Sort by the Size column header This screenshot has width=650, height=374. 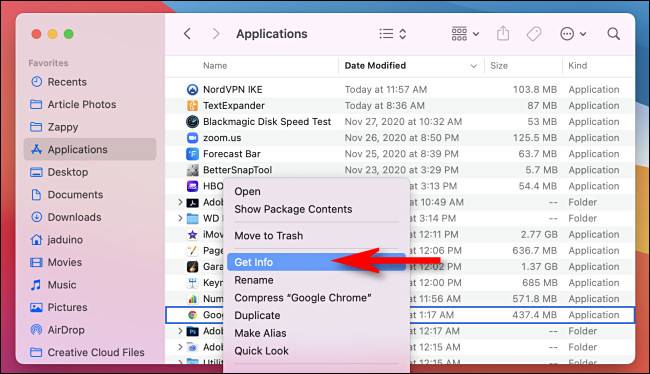tap(499, 66)
